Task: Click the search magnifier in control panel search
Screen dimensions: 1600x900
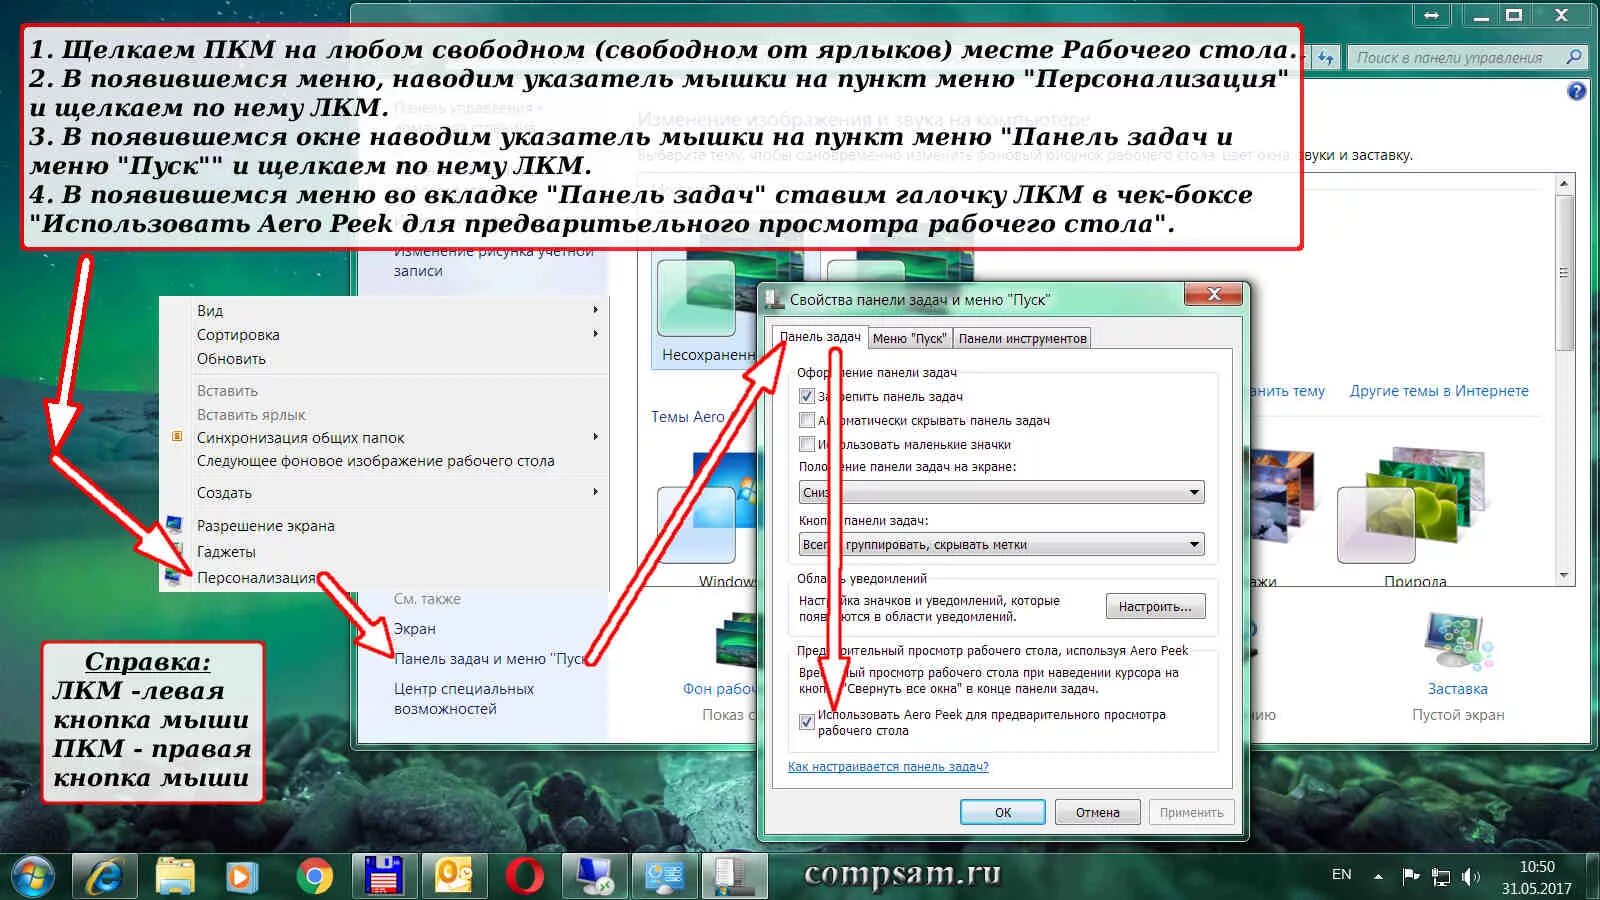Action: [1573, 57]
